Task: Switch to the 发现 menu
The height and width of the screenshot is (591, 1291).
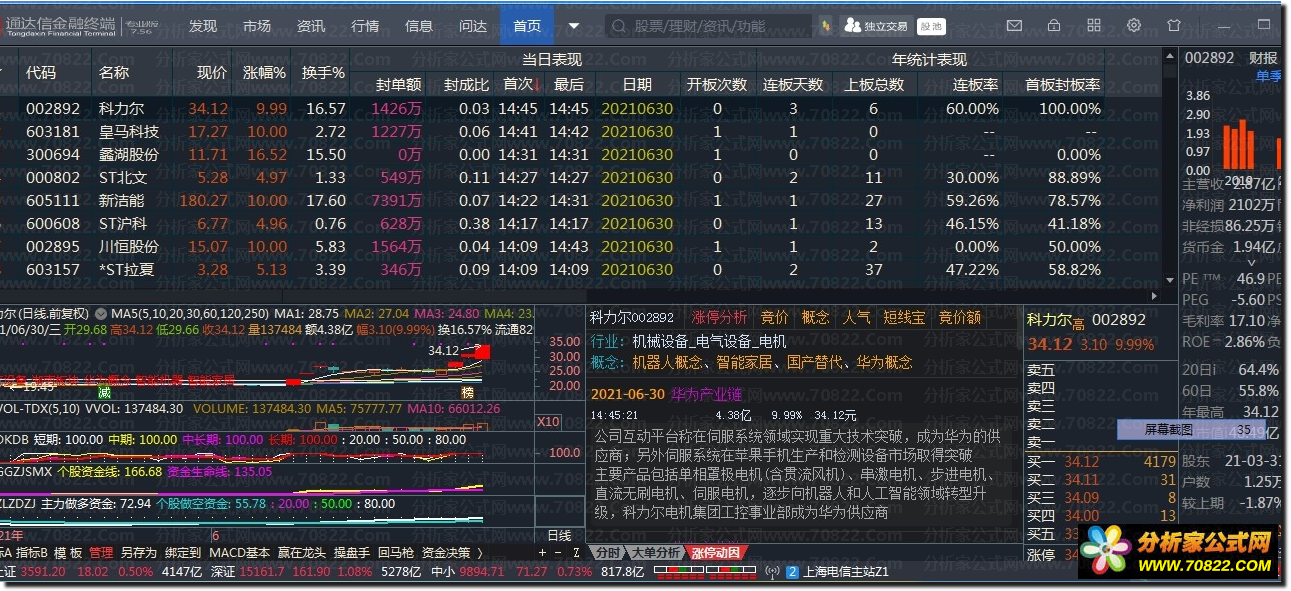Action: [203, 26]
